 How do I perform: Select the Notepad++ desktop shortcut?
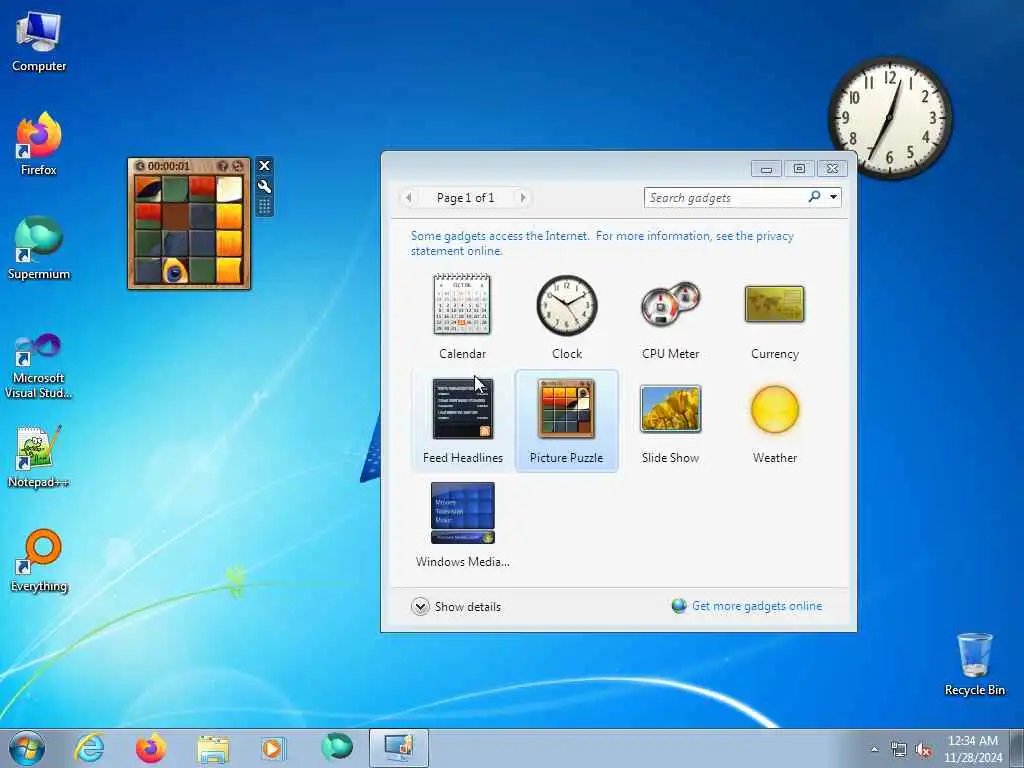pyautogui.click(x=39, y=456)
